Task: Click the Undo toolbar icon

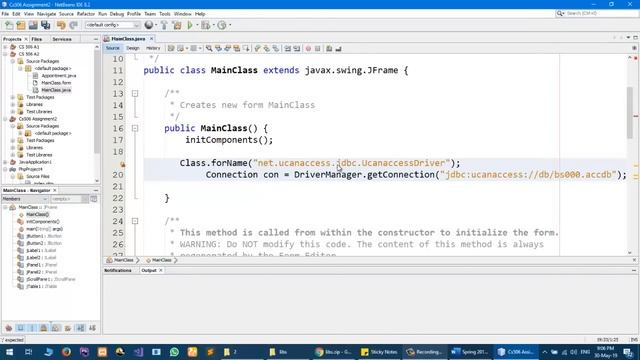Action: click(61, 25)
